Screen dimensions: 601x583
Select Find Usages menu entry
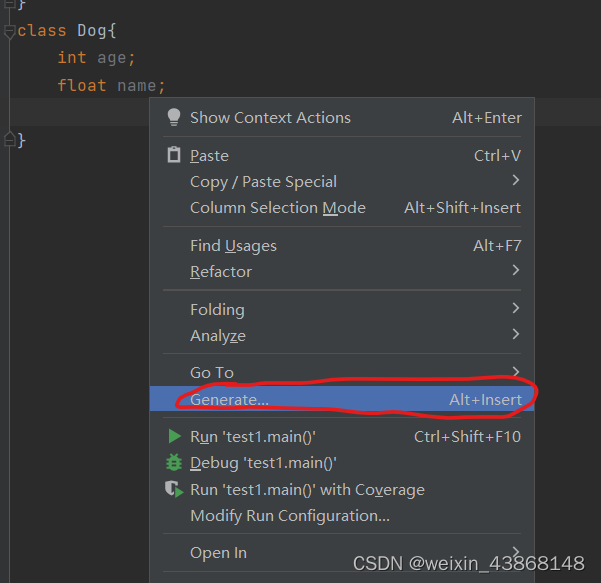(342, 246)
